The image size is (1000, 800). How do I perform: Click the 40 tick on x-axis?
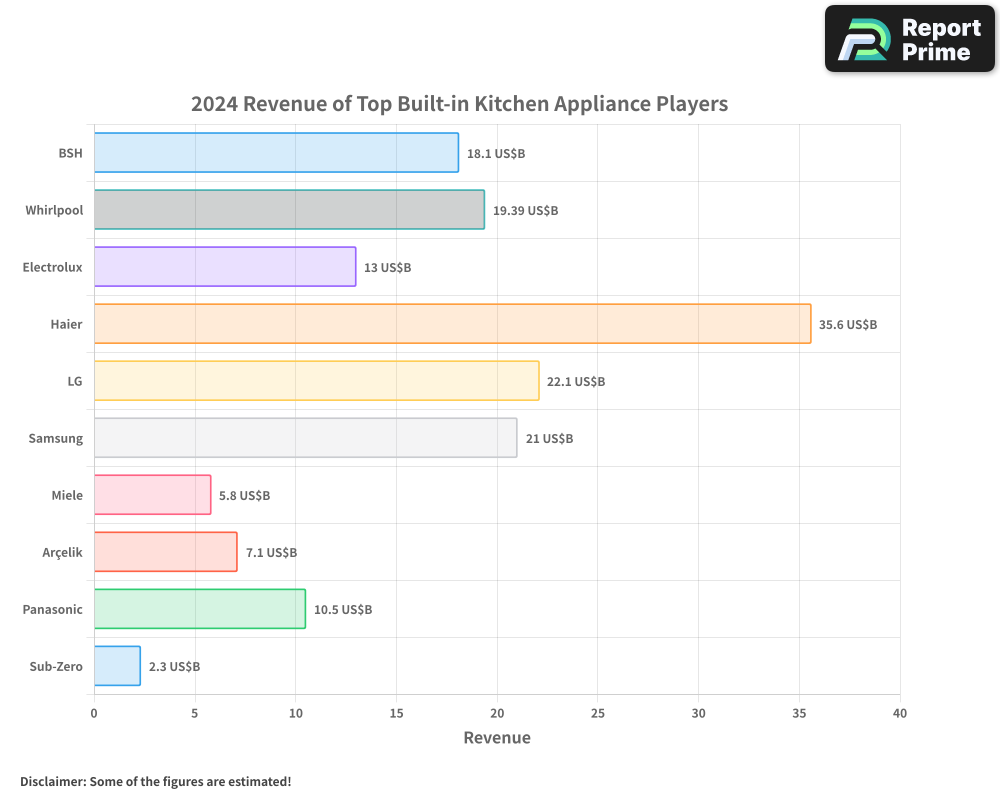(899, 713)
